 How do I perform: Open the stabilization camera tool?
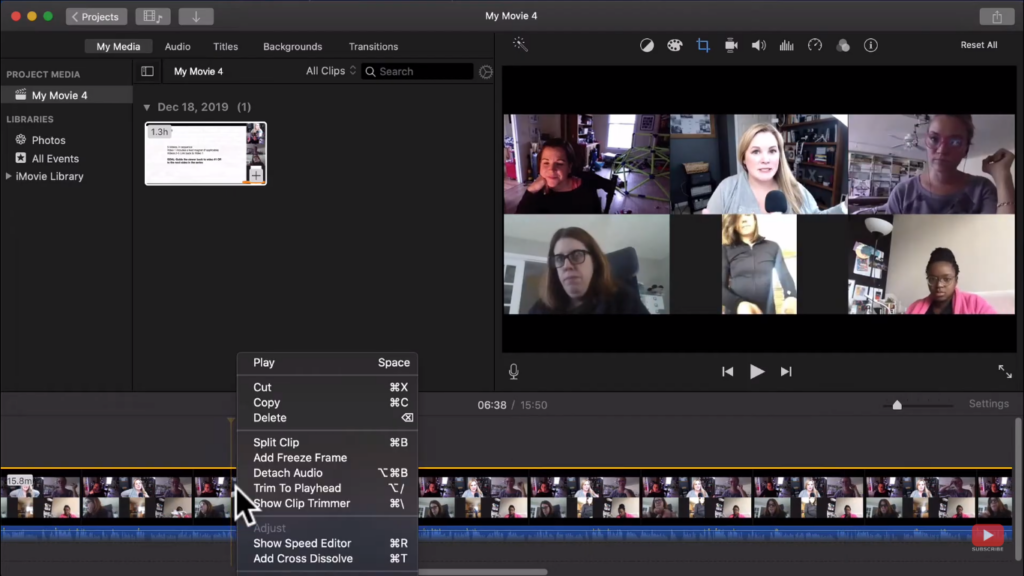coord(731,45)
